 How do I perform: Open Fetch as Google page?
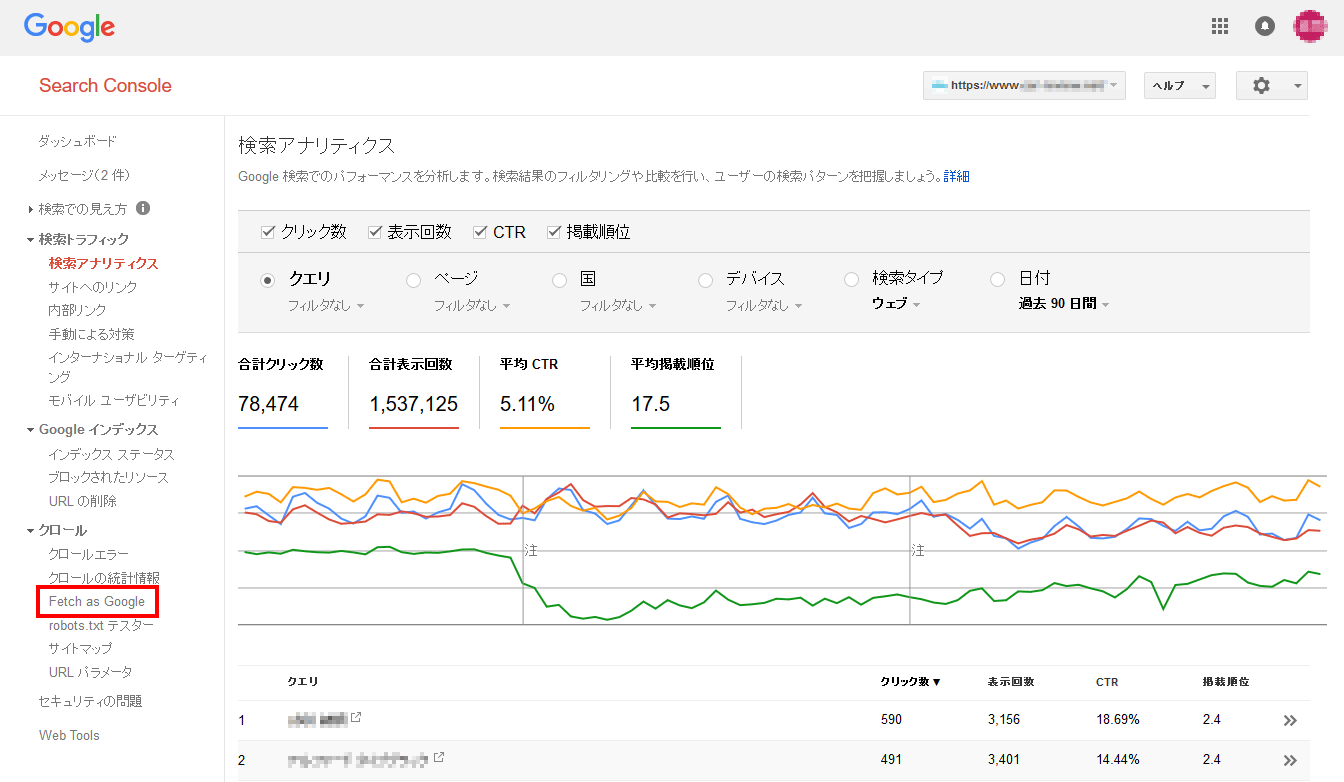(x=97, y=602)
